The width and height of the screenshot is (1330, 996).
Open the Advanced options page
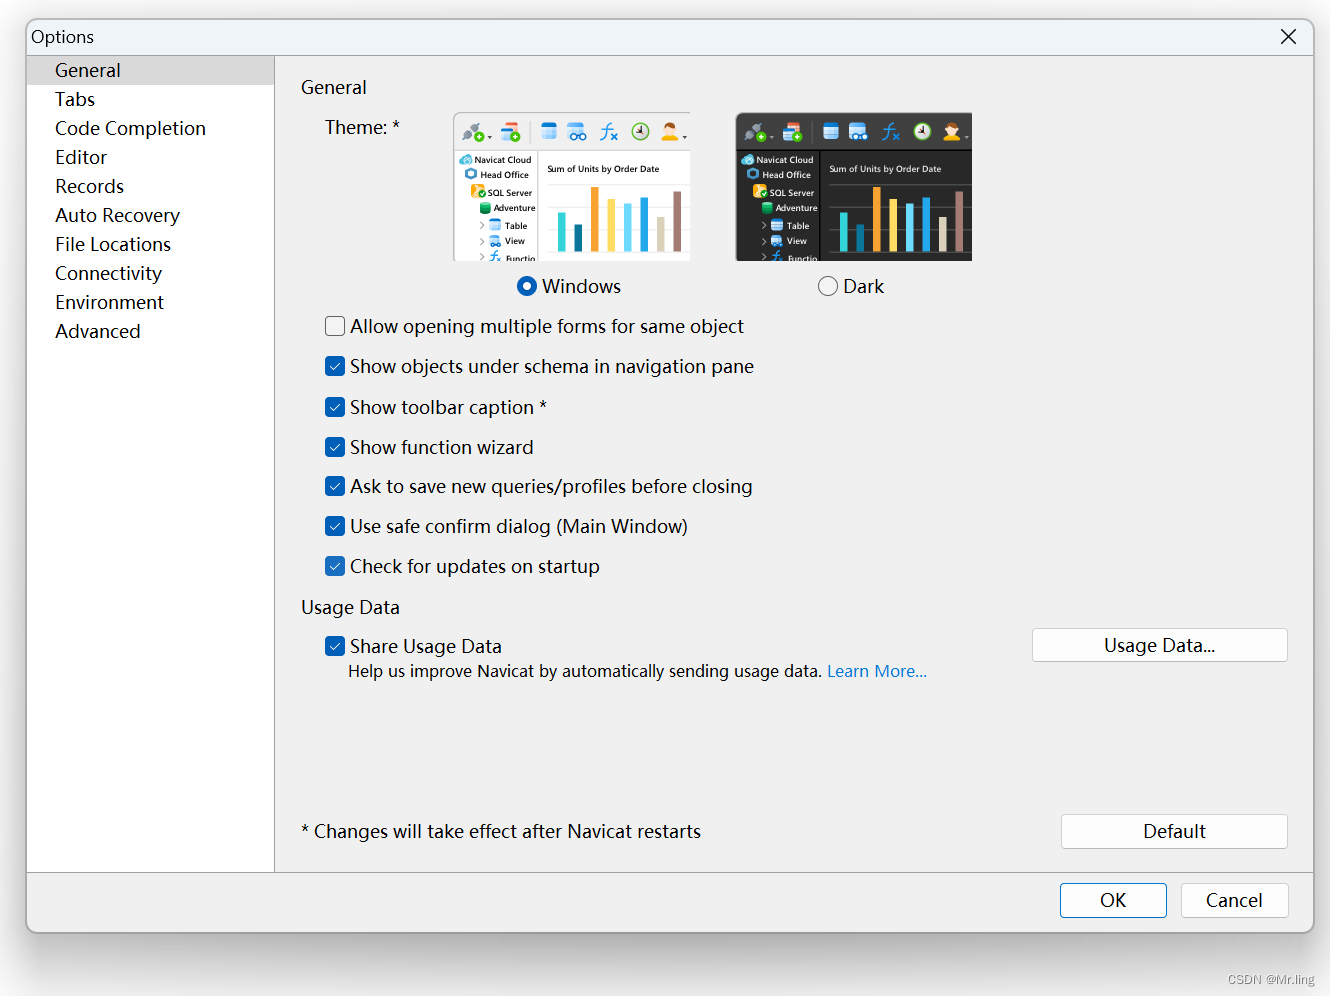click(150, 331)
